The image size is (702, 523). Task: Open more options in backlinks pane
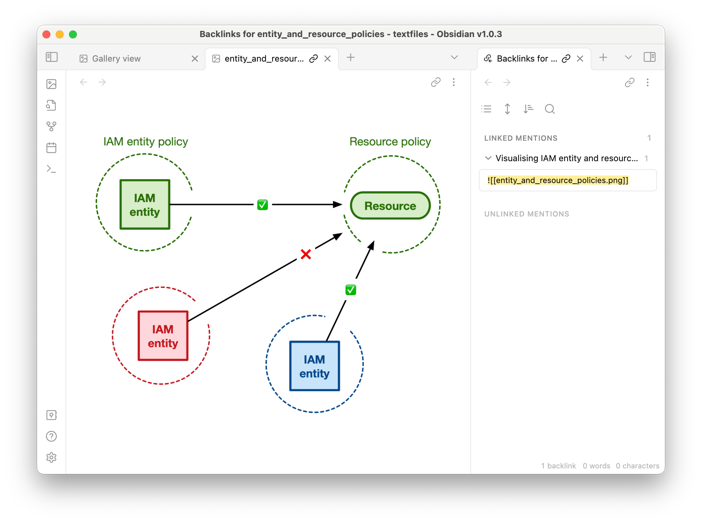pyautogui.click(x=647, y=82)
